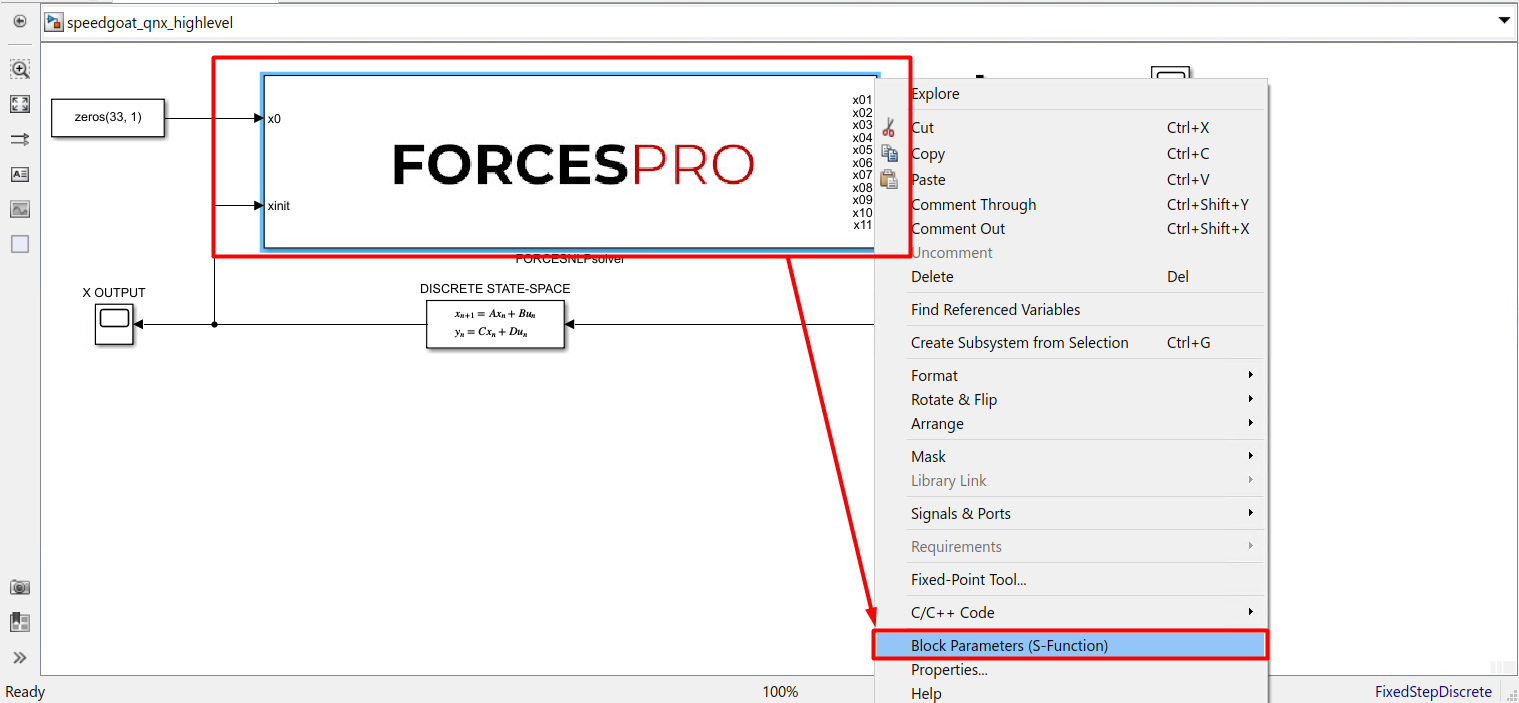Image resolution: width=1519 pixels, height=703 pixels.
Task: Click the 100% zoom level in the status bar
Action: point(780,691)
